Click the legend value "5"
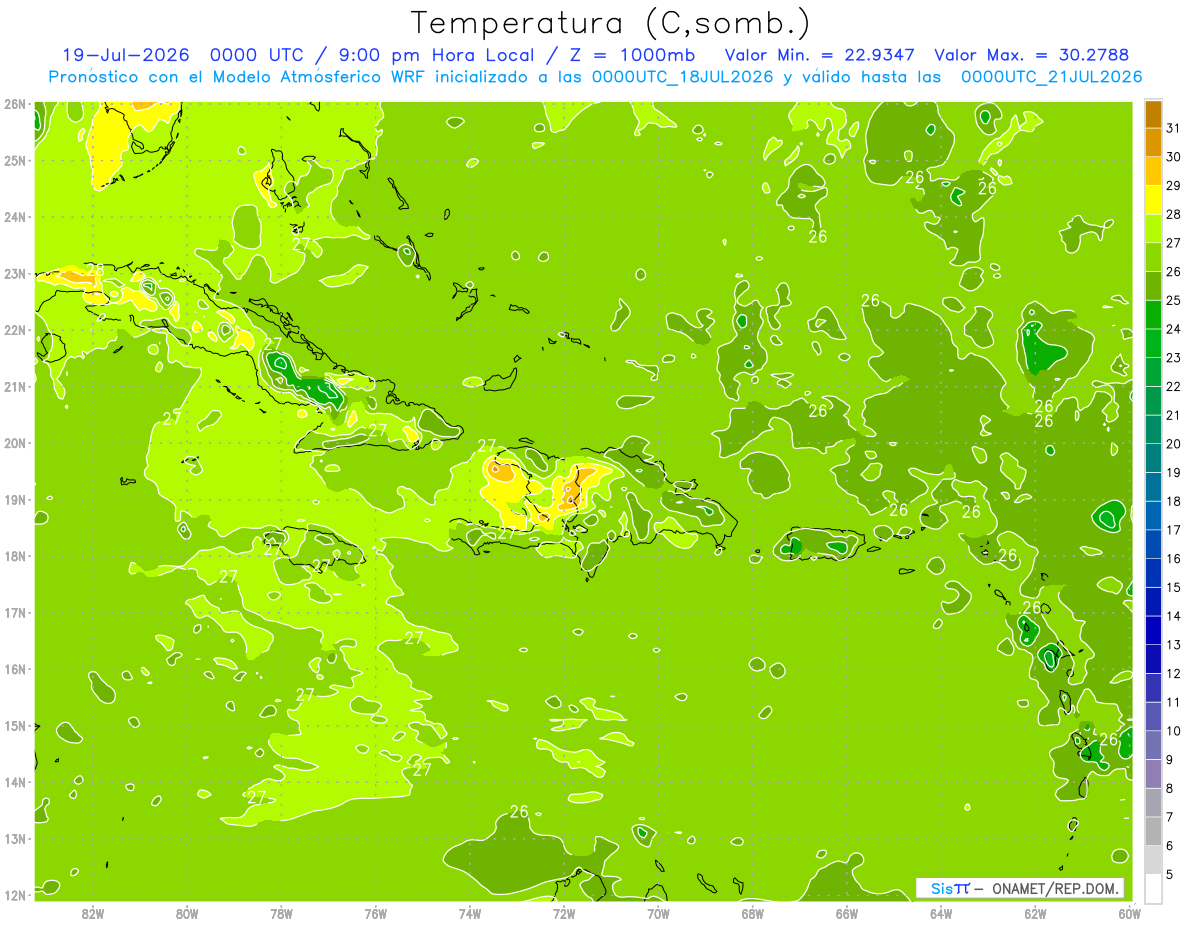 (x=1171, y=875)
